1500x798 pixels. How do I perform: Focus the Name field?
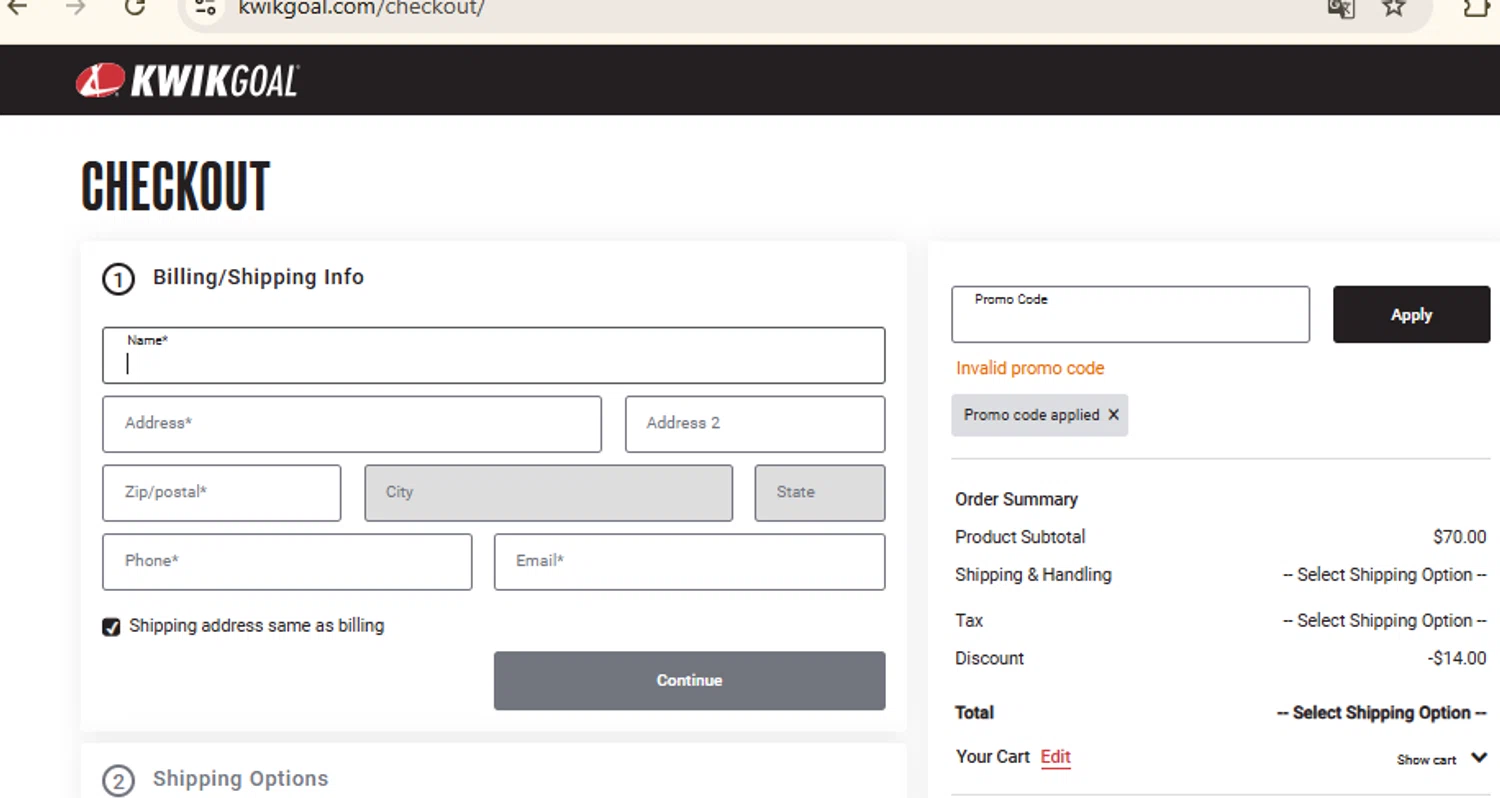[494, 355]
